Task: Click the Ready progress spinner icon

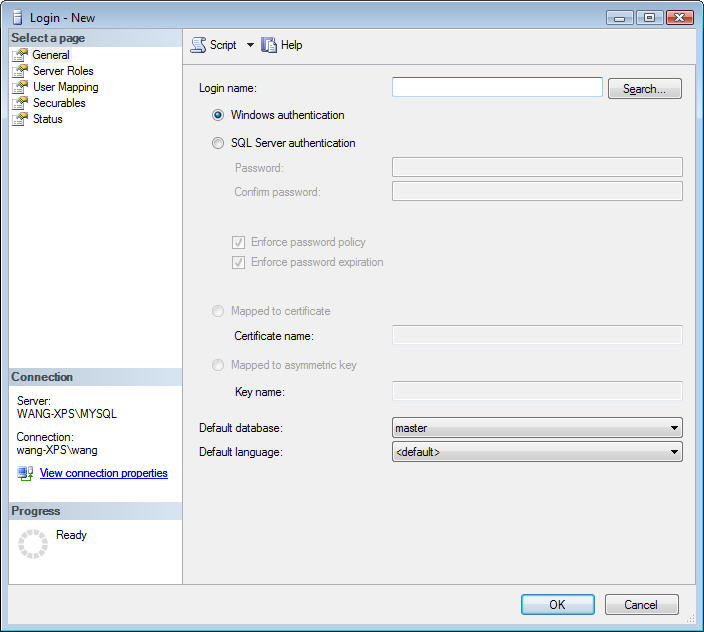Action: coord(33,544)
